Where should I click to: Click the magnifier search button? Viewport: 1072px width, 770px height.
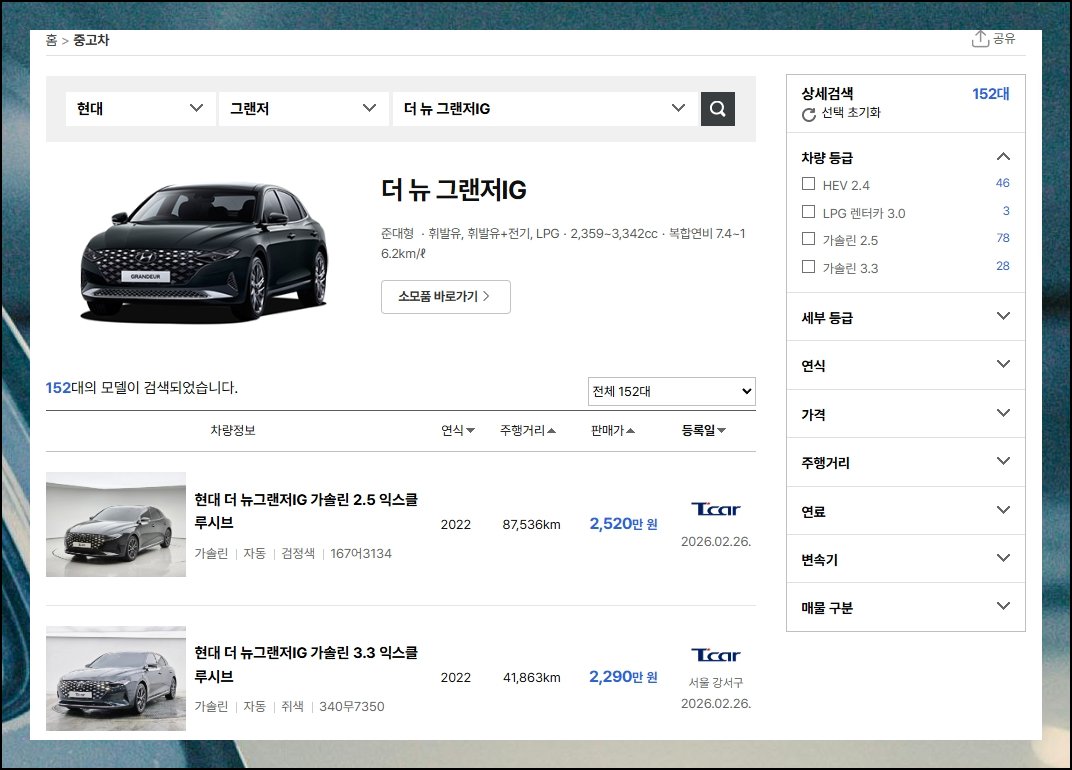[717, 109]
